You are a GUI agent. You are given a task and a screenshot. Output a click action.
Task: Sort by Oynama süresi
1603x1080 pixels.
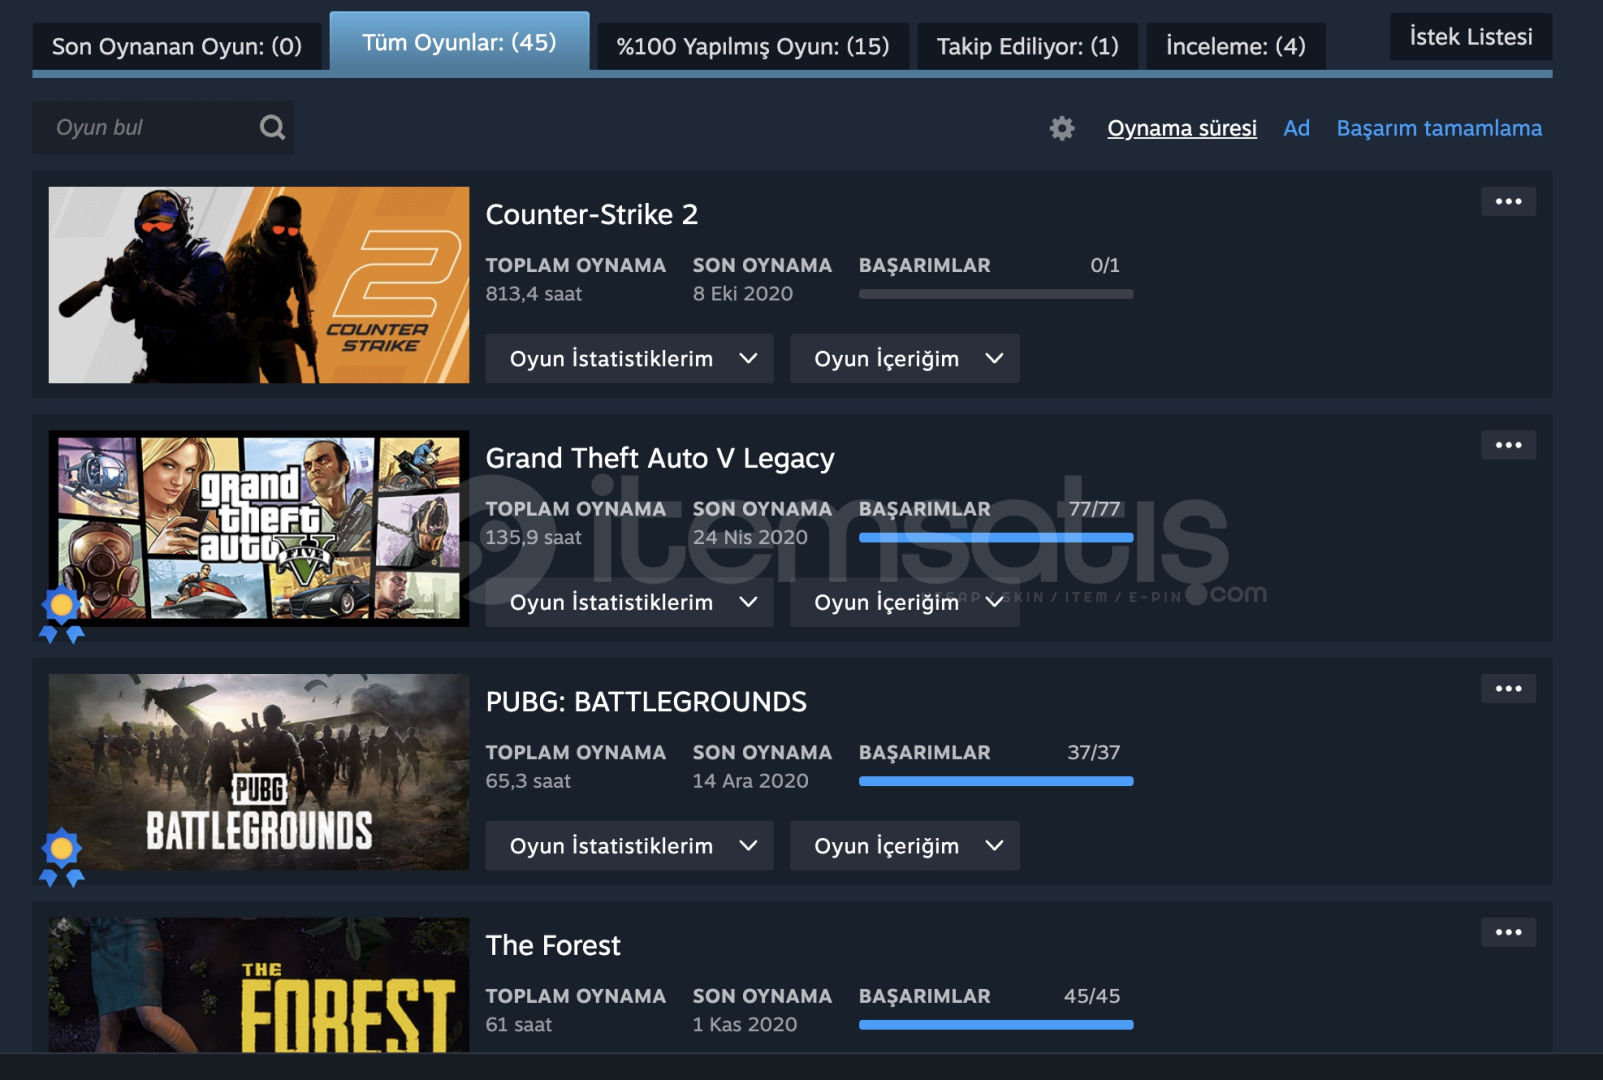click(1182, 128)
